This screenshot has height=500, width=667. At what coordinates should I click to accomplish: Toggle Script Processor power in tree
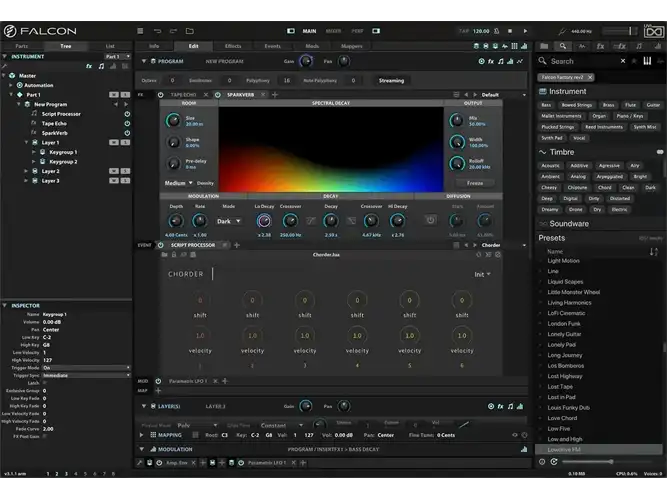coord(127,114)
